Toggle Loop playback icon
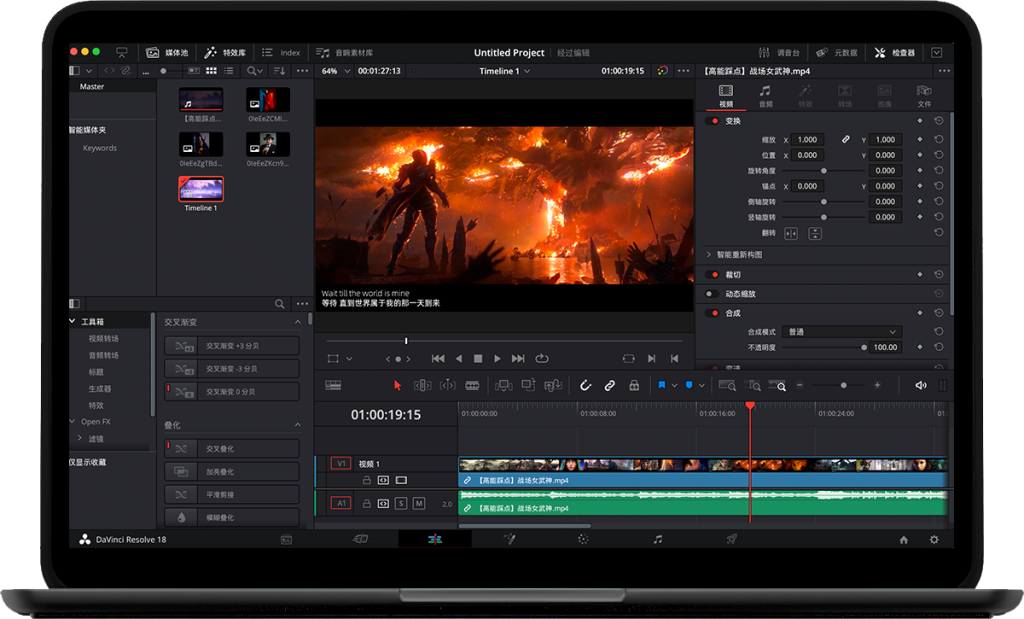 tap(541, 358)
